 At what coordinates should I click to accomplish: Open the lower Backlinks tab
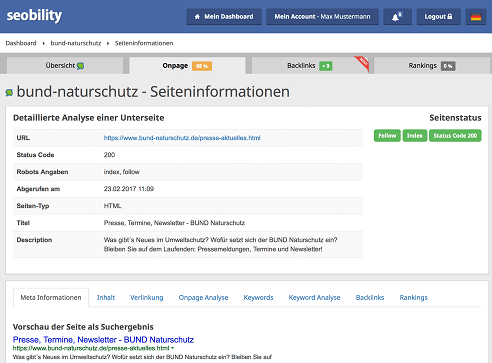(370, 298)
